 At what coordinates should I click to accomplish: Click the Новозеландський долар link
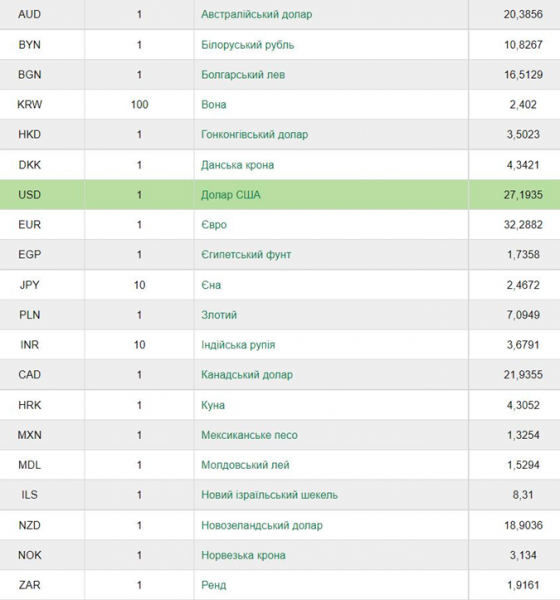[262, 525]
